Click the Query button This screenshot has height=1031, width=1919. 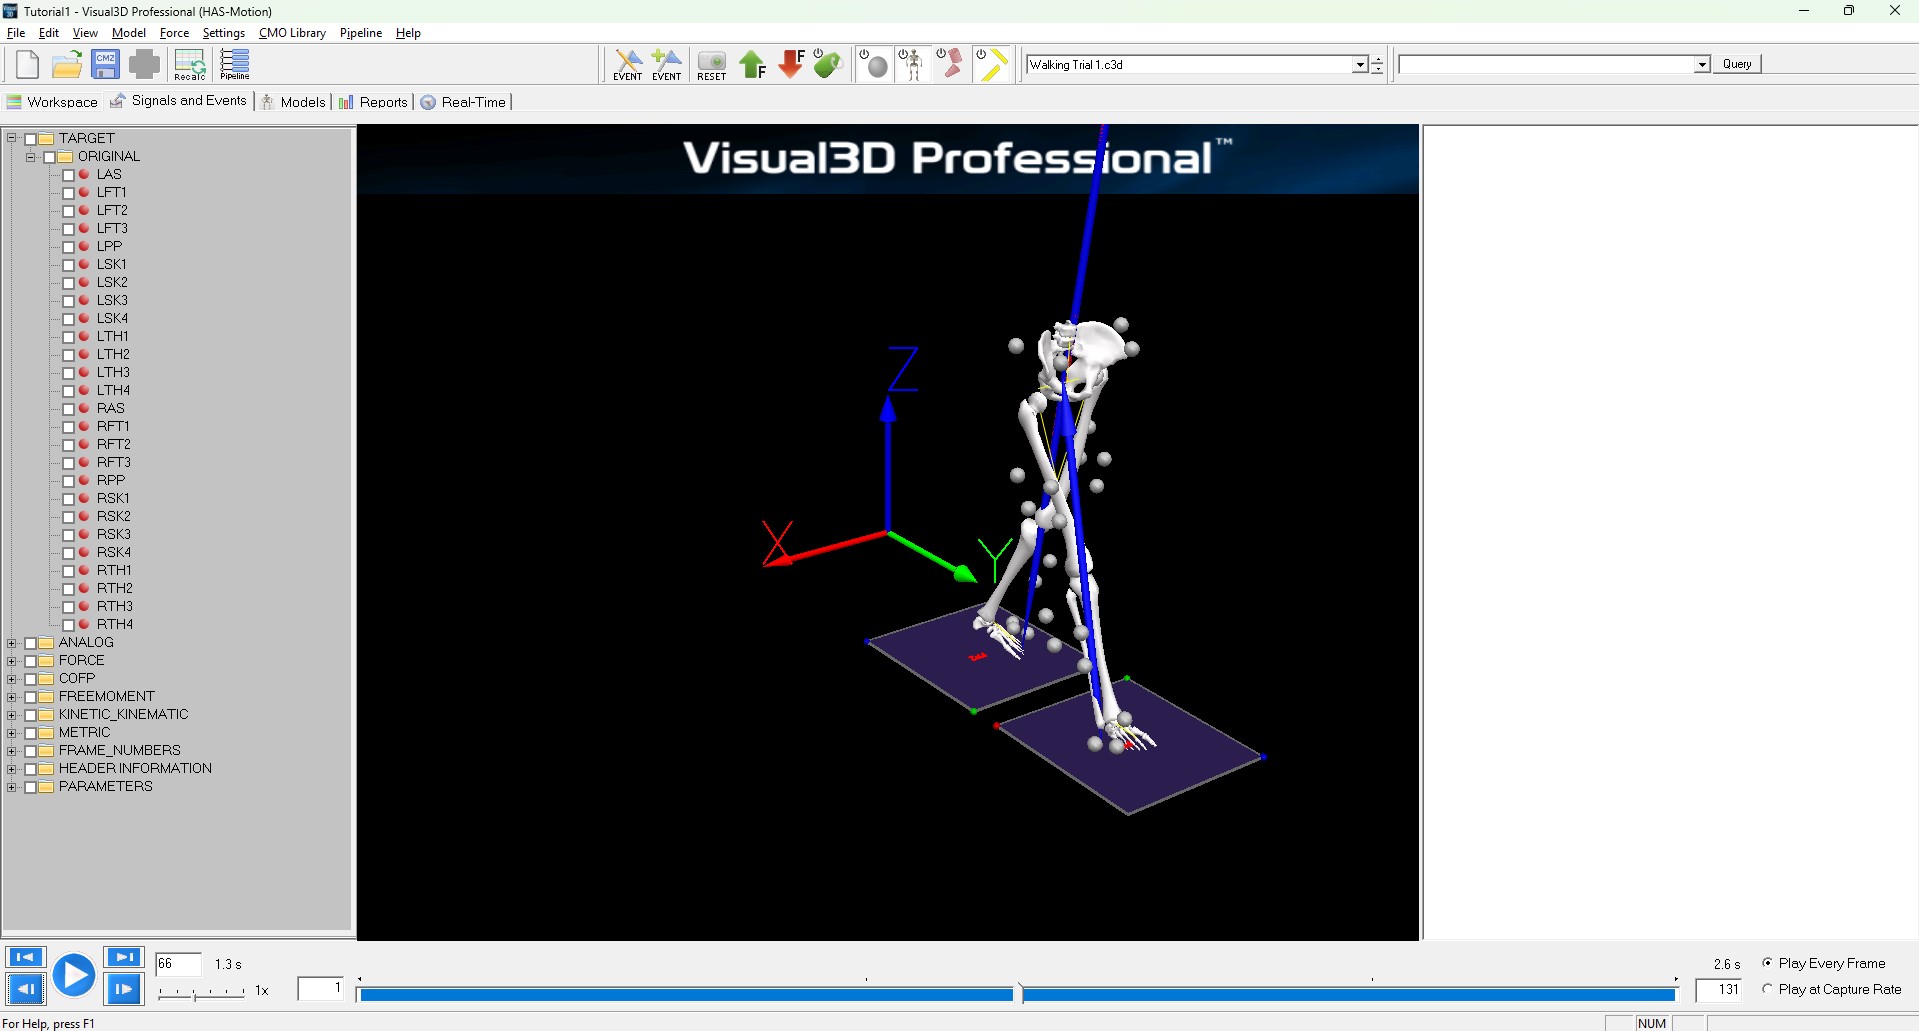point(1737,64)
